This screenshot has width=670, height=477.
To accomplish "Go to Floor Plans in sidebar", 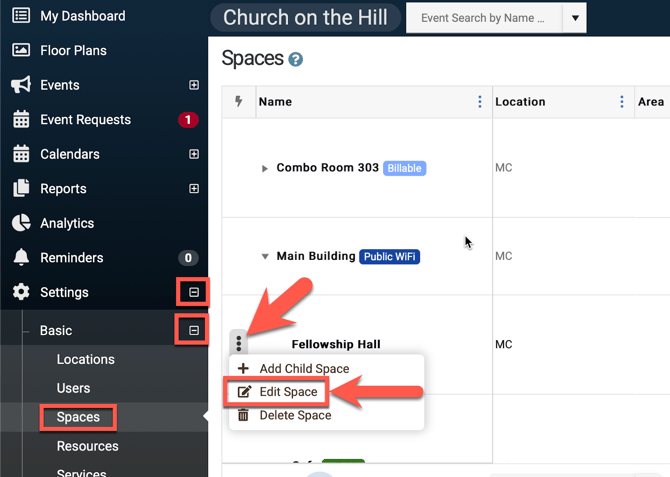I will (x=73, y=50).
